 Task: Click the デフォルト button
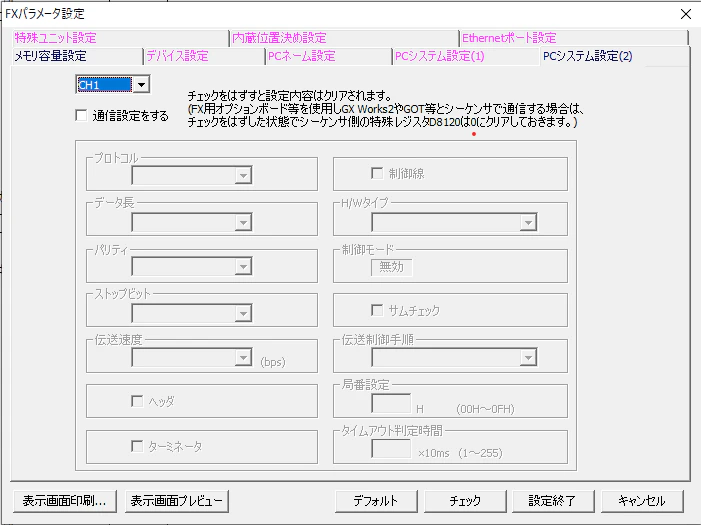pos(376,501)
